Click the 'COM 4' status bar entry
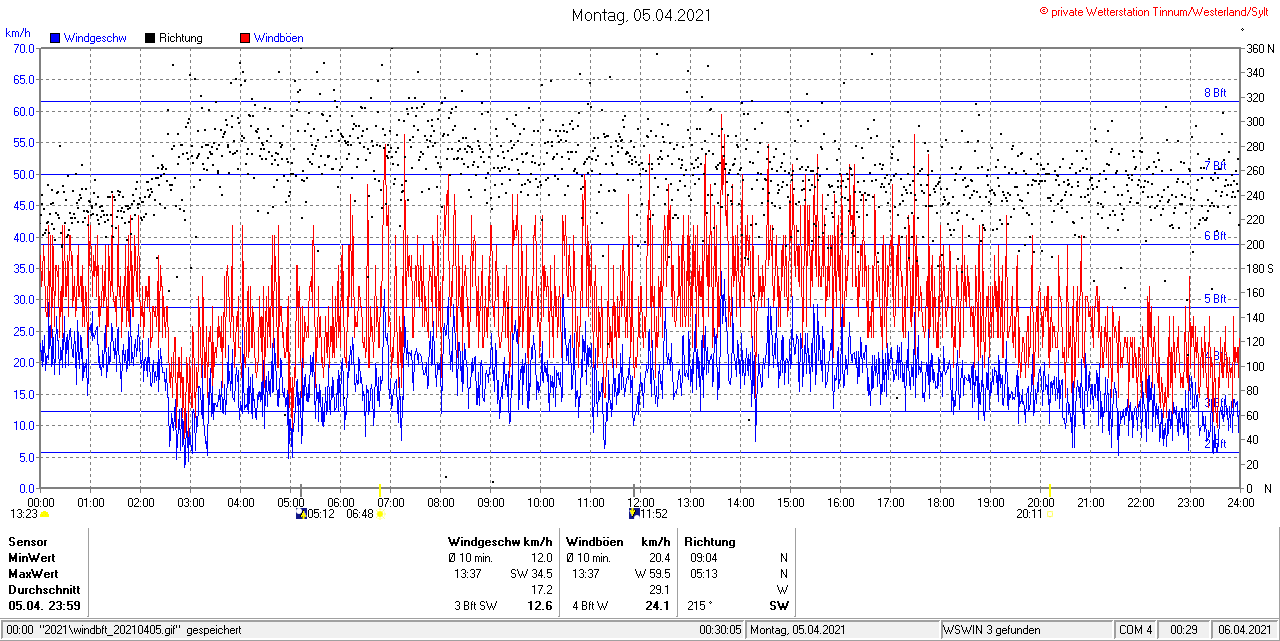Viewport: 1280px width, 641px height. click(1136, 630)
